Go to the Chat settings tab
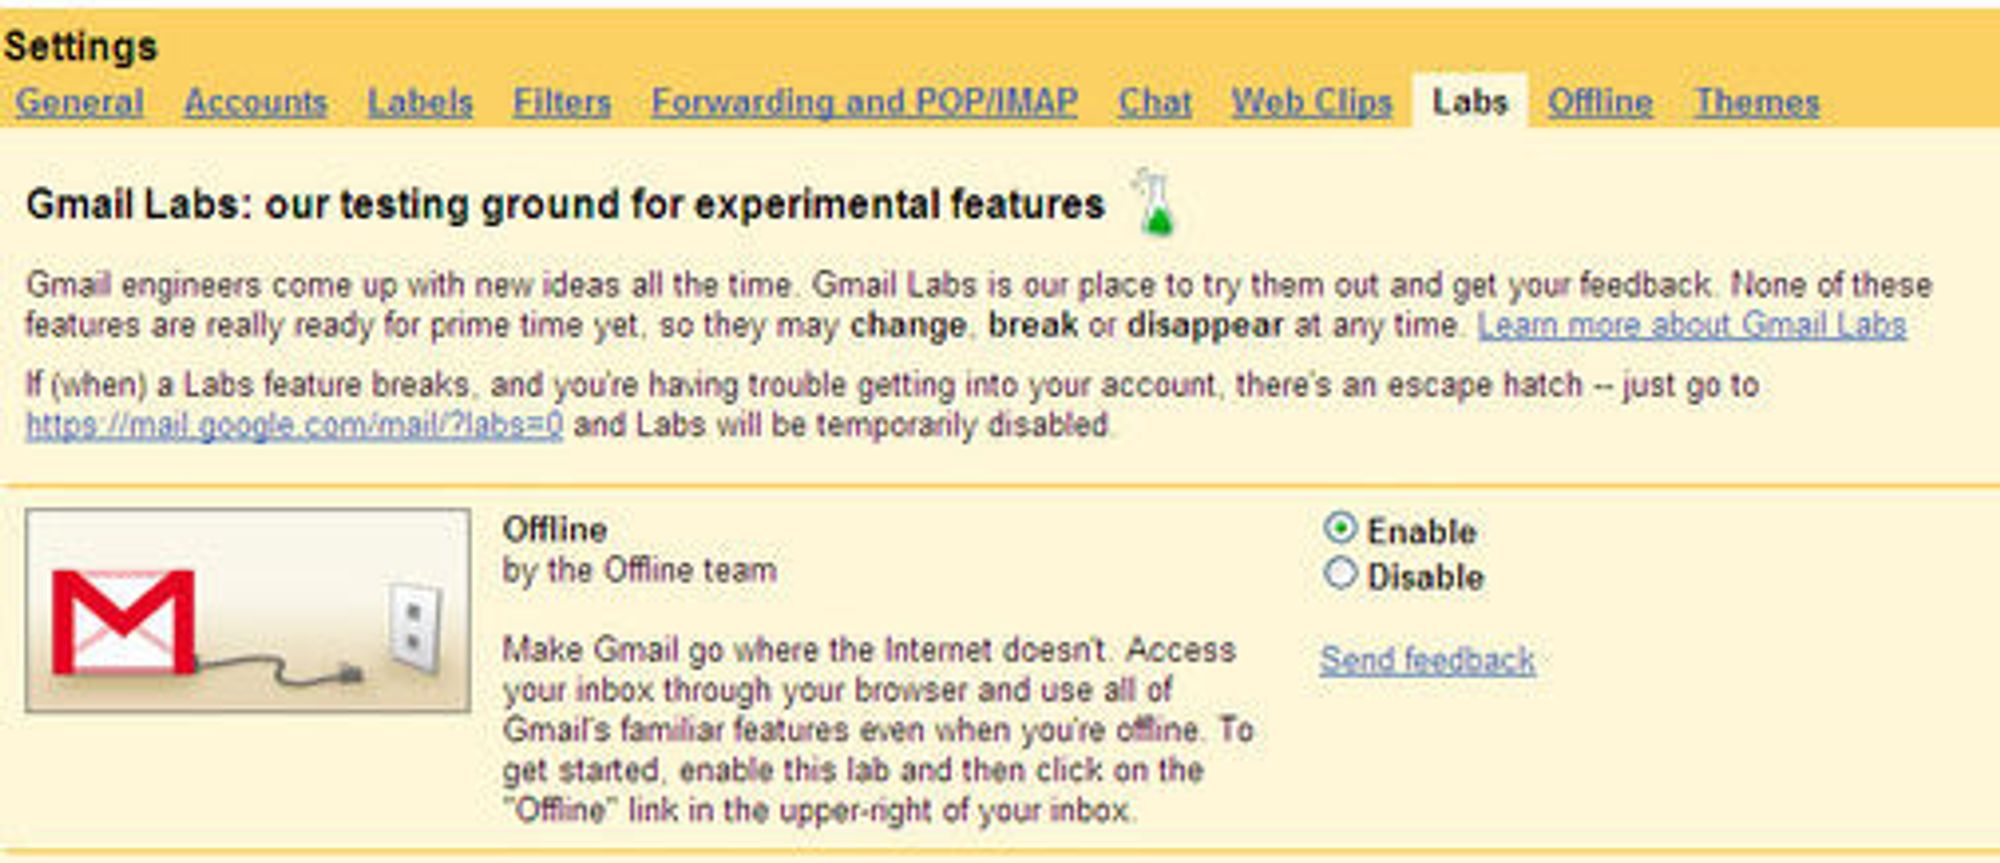Viewport: 2000px width, 863px height. (1155, 102)
